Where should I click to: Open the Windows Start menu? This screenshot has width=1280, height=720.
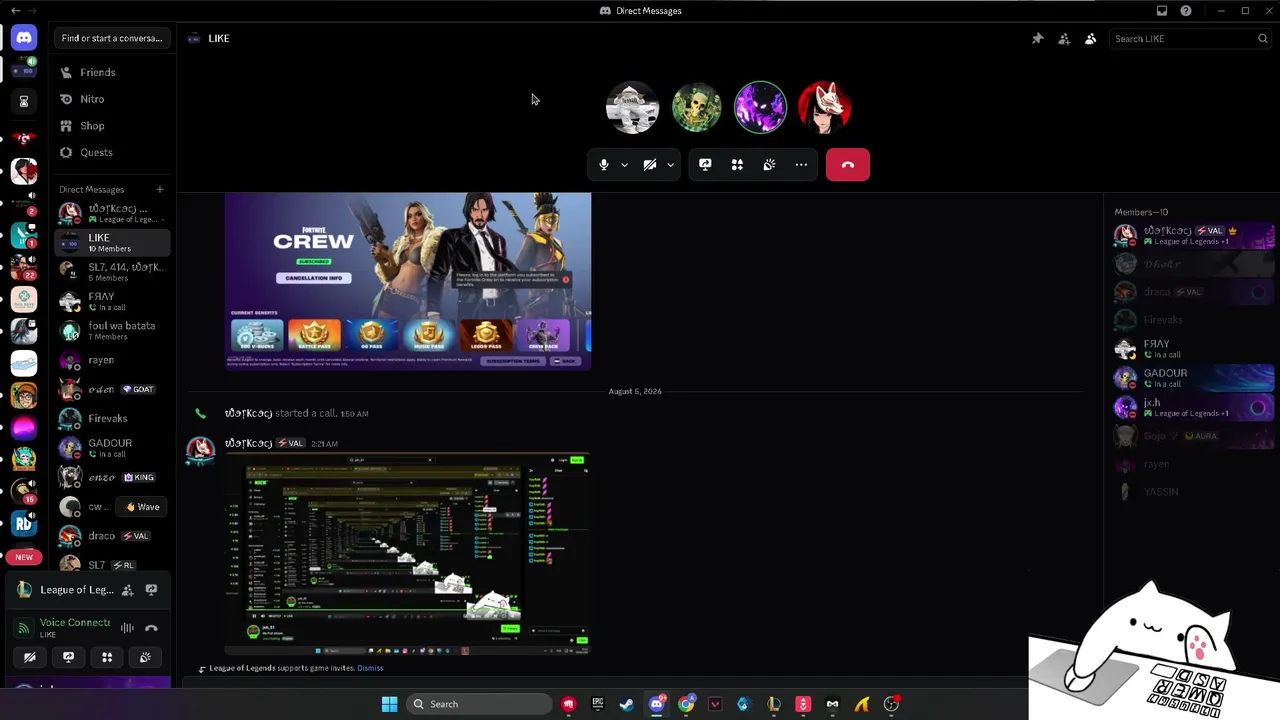point(389,704)
